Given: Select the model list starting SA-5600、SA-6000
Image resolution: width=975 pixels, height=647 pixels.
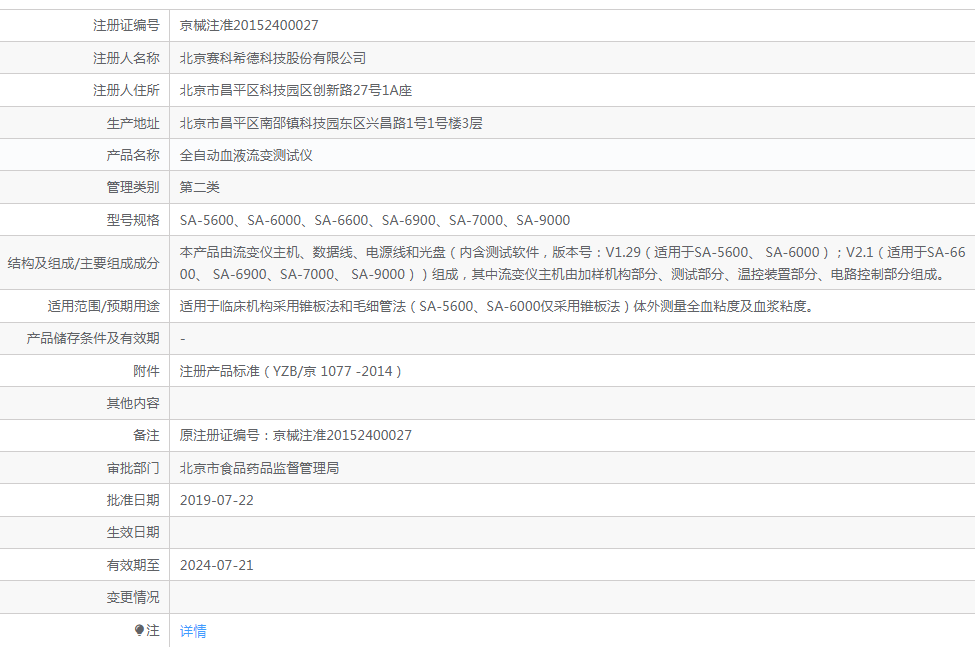Looking at the screenshot, I should pyautogui.click(x=375, y=220).
